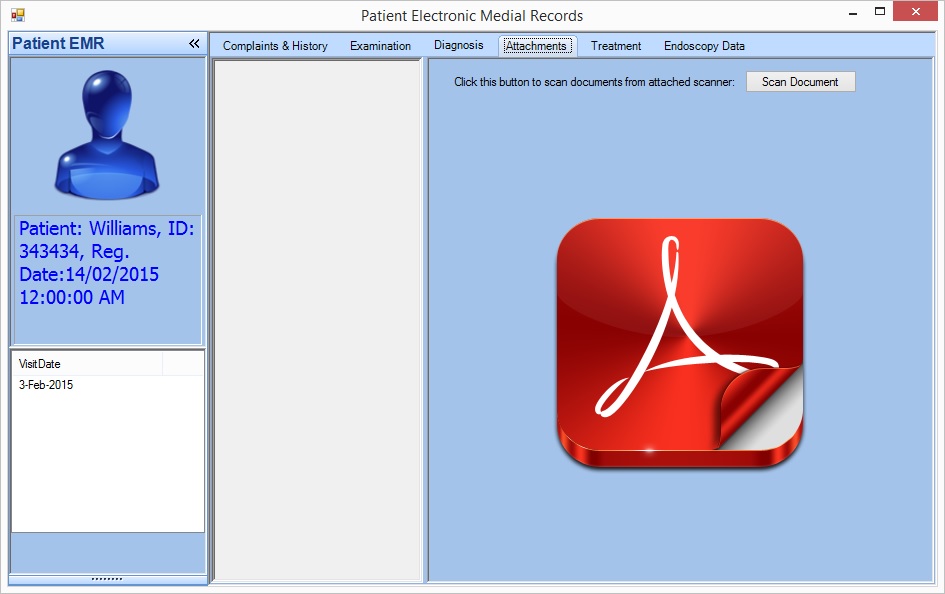The image size is (945, 594).
Task: Click the Patient EMR panel header
Action: click(58, 44)
